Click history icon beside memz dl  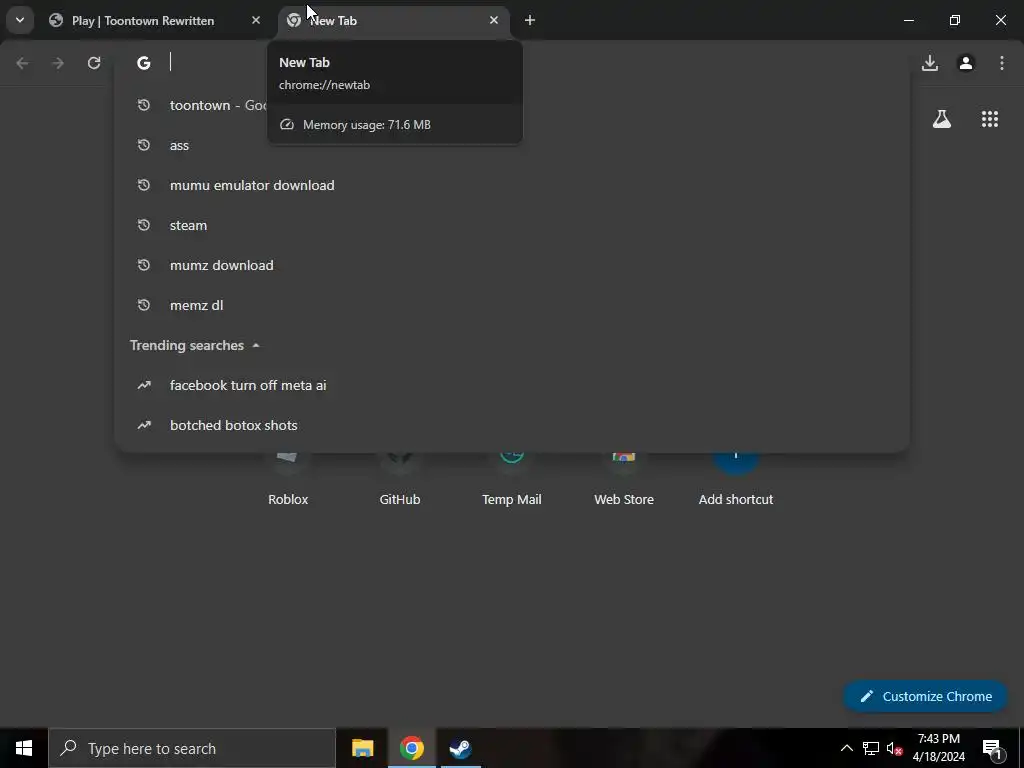(x=144, y=305)
